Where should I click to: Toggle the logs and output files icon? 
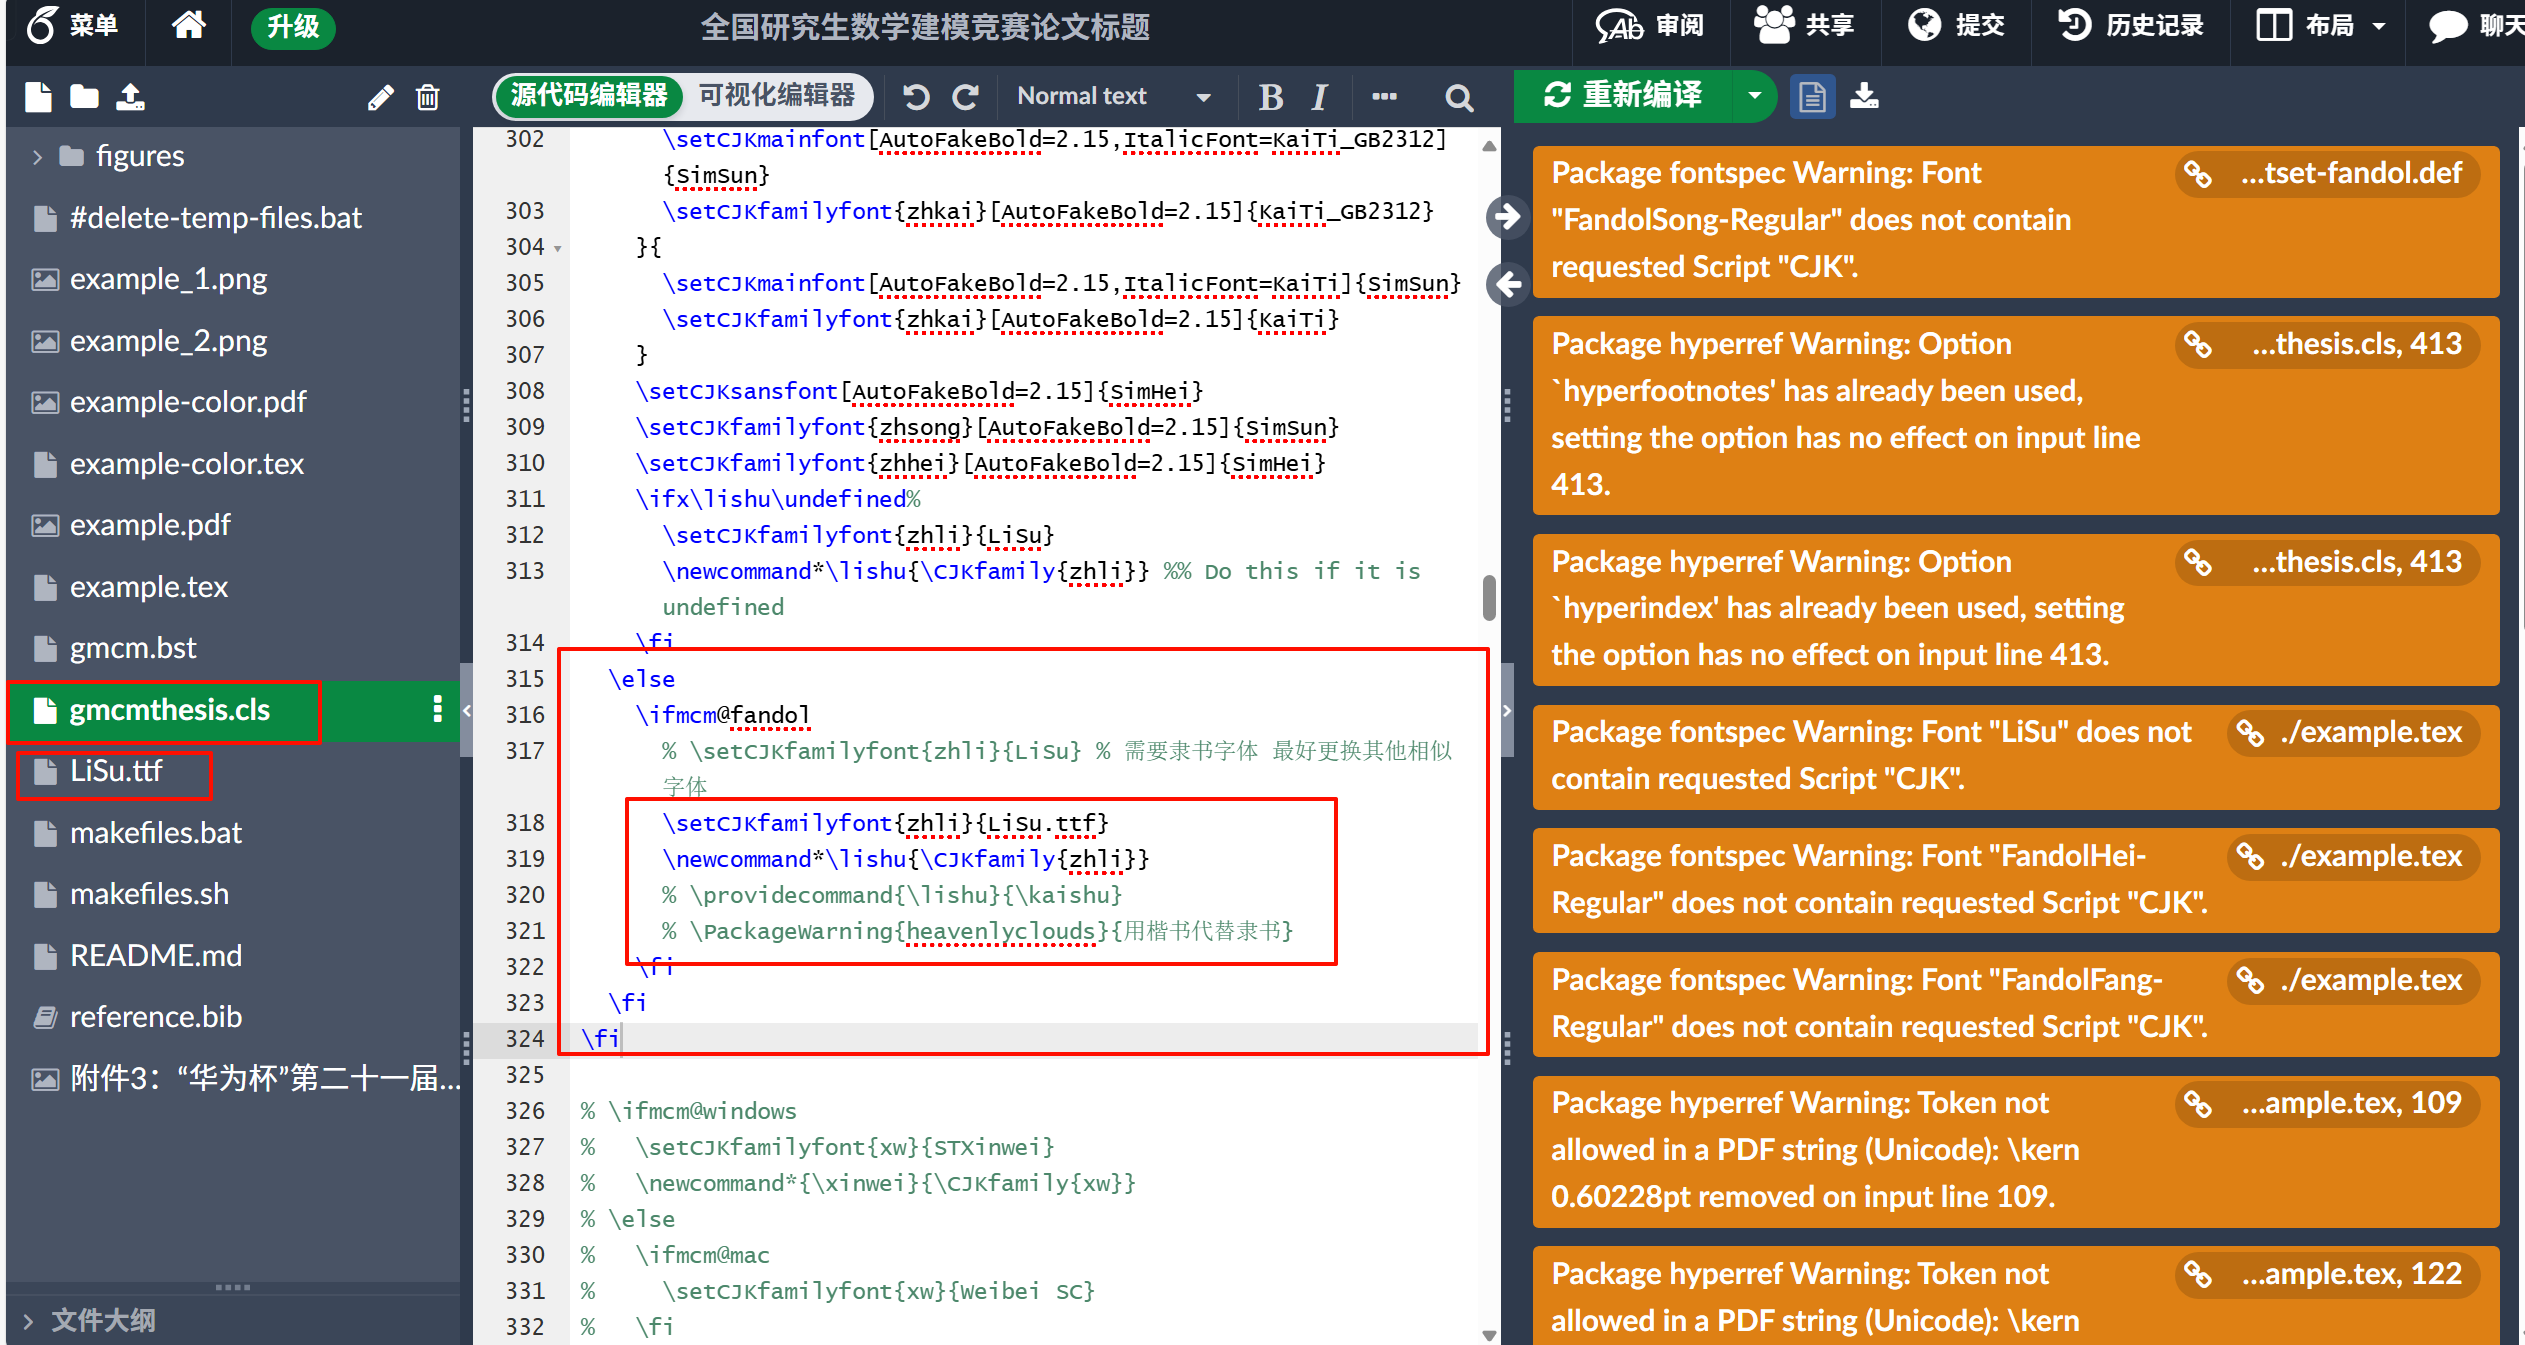coord(1812,97)
